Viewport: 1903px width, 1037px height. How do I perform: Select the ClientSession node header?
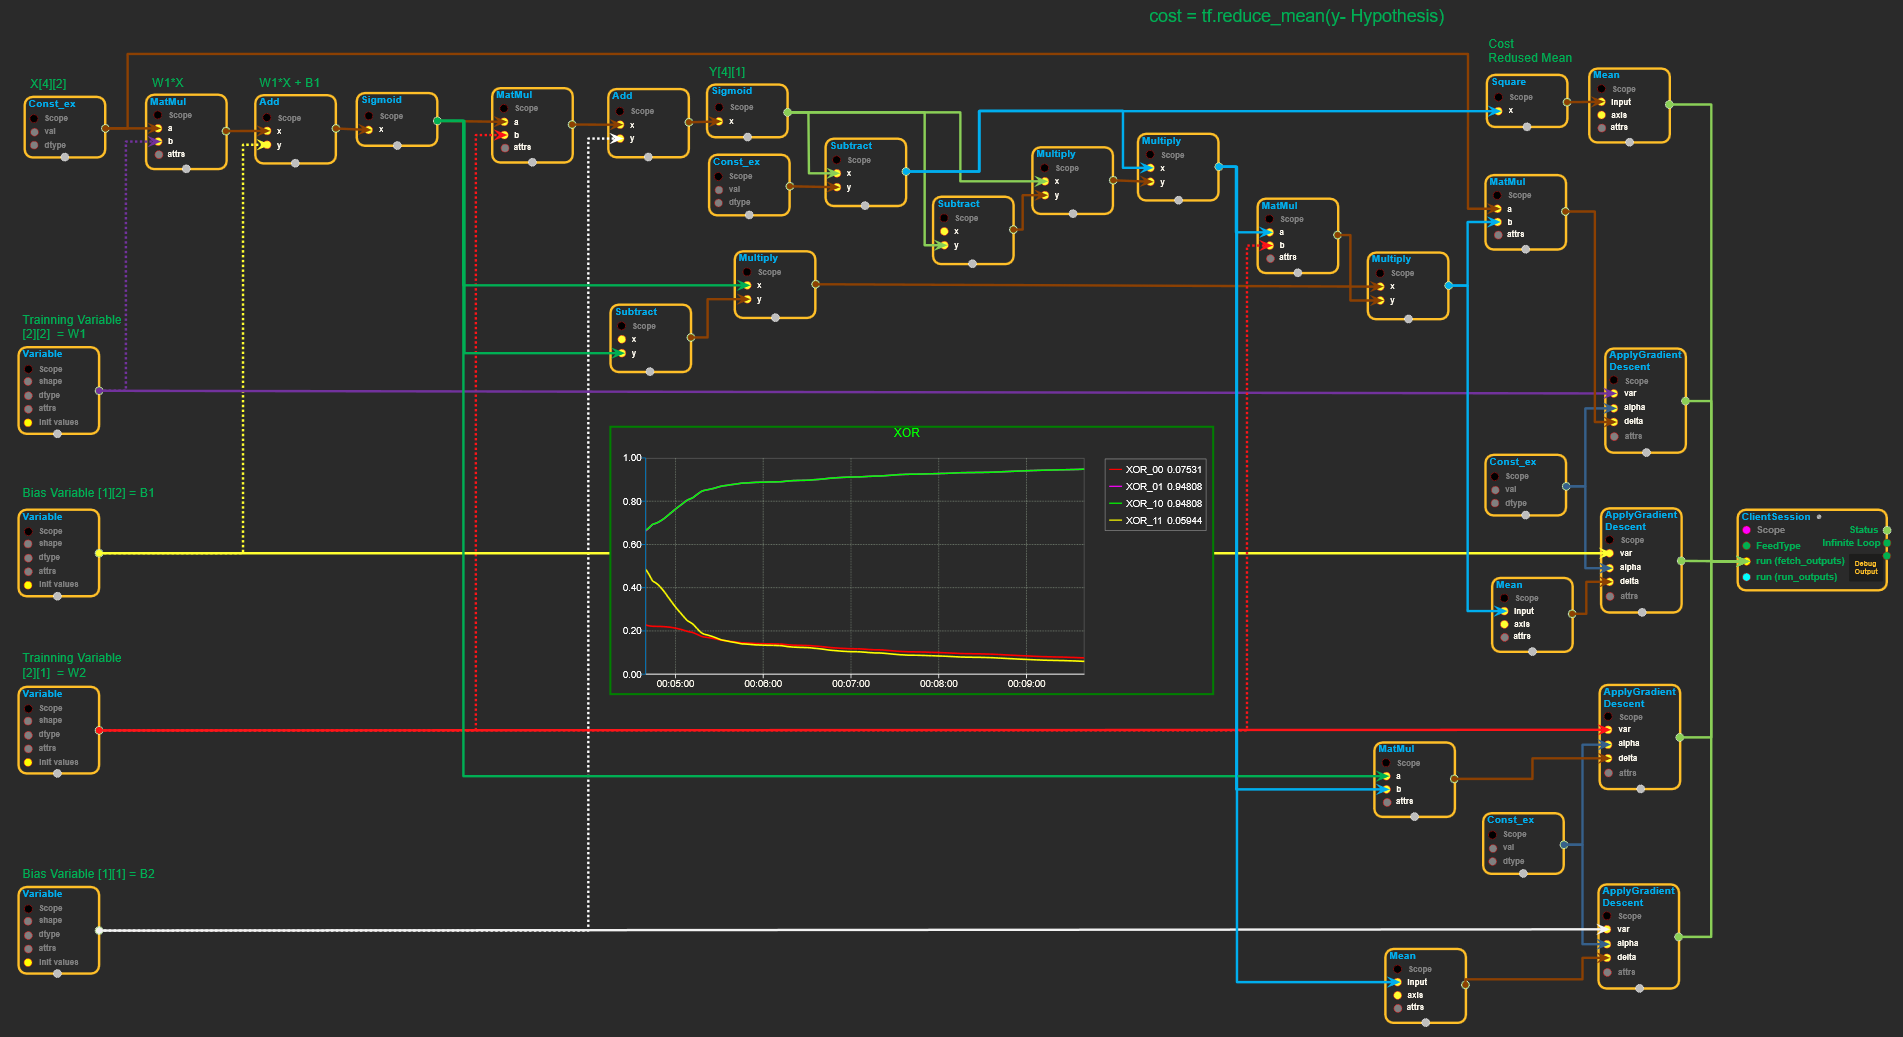[x=1776, y=517]
